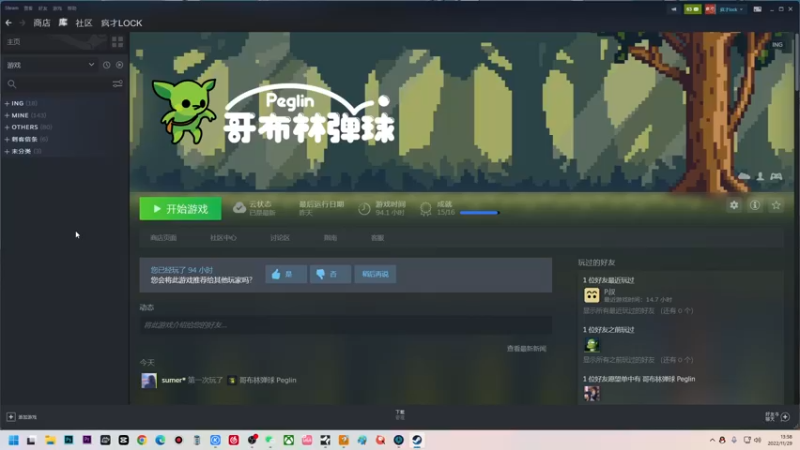This screenshot has width=800, height=450.
Task: Switch to Big Picture mode icon
Action: coord(758,9)
